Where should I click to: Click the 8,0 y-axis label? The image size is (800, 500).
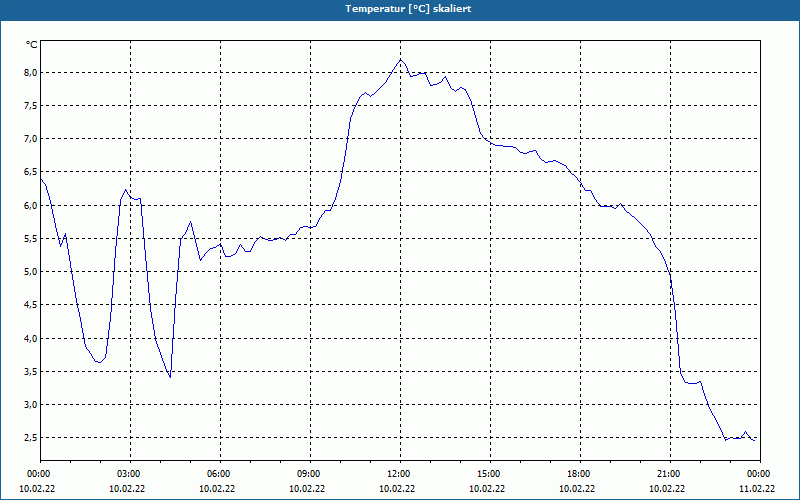(x=32, y=72)
